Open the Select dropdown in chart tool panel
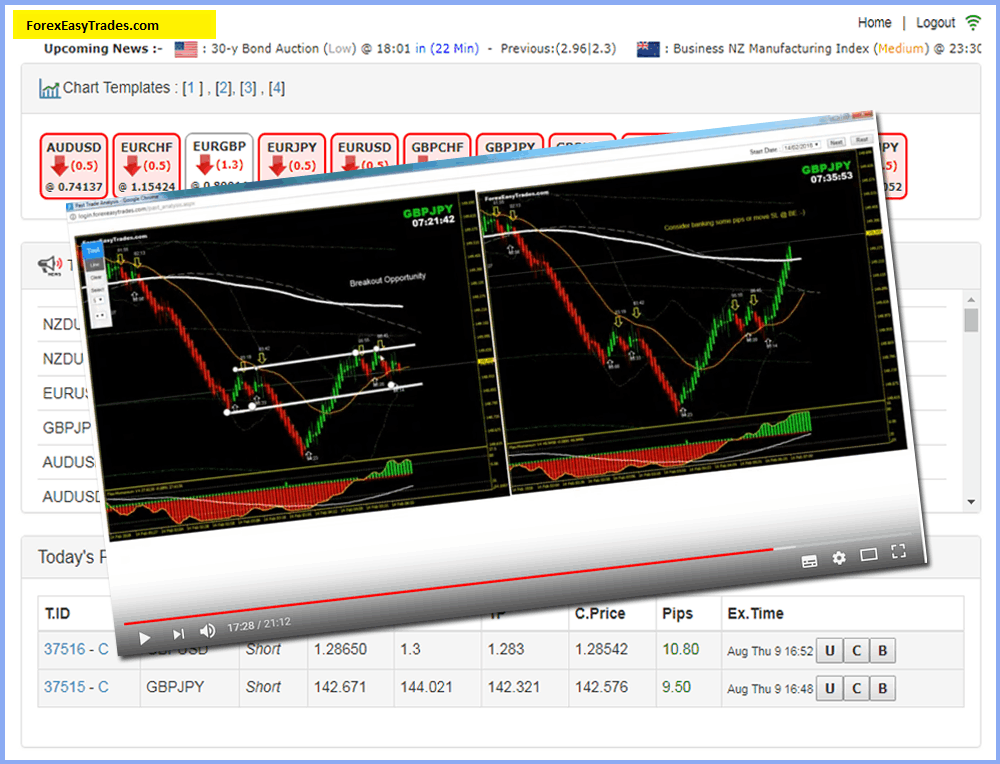1000x764 pixels. coord(97,290)
